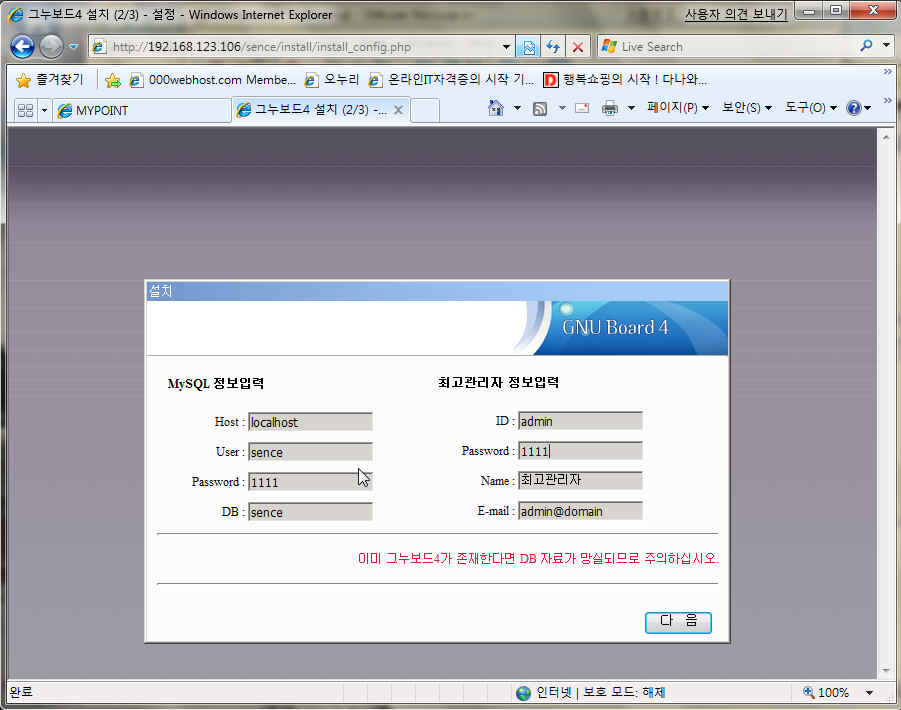Screen dimensions: 901x710
Task: Open the recent pages dropdown beside Forward
Action: tap(74, 47)
